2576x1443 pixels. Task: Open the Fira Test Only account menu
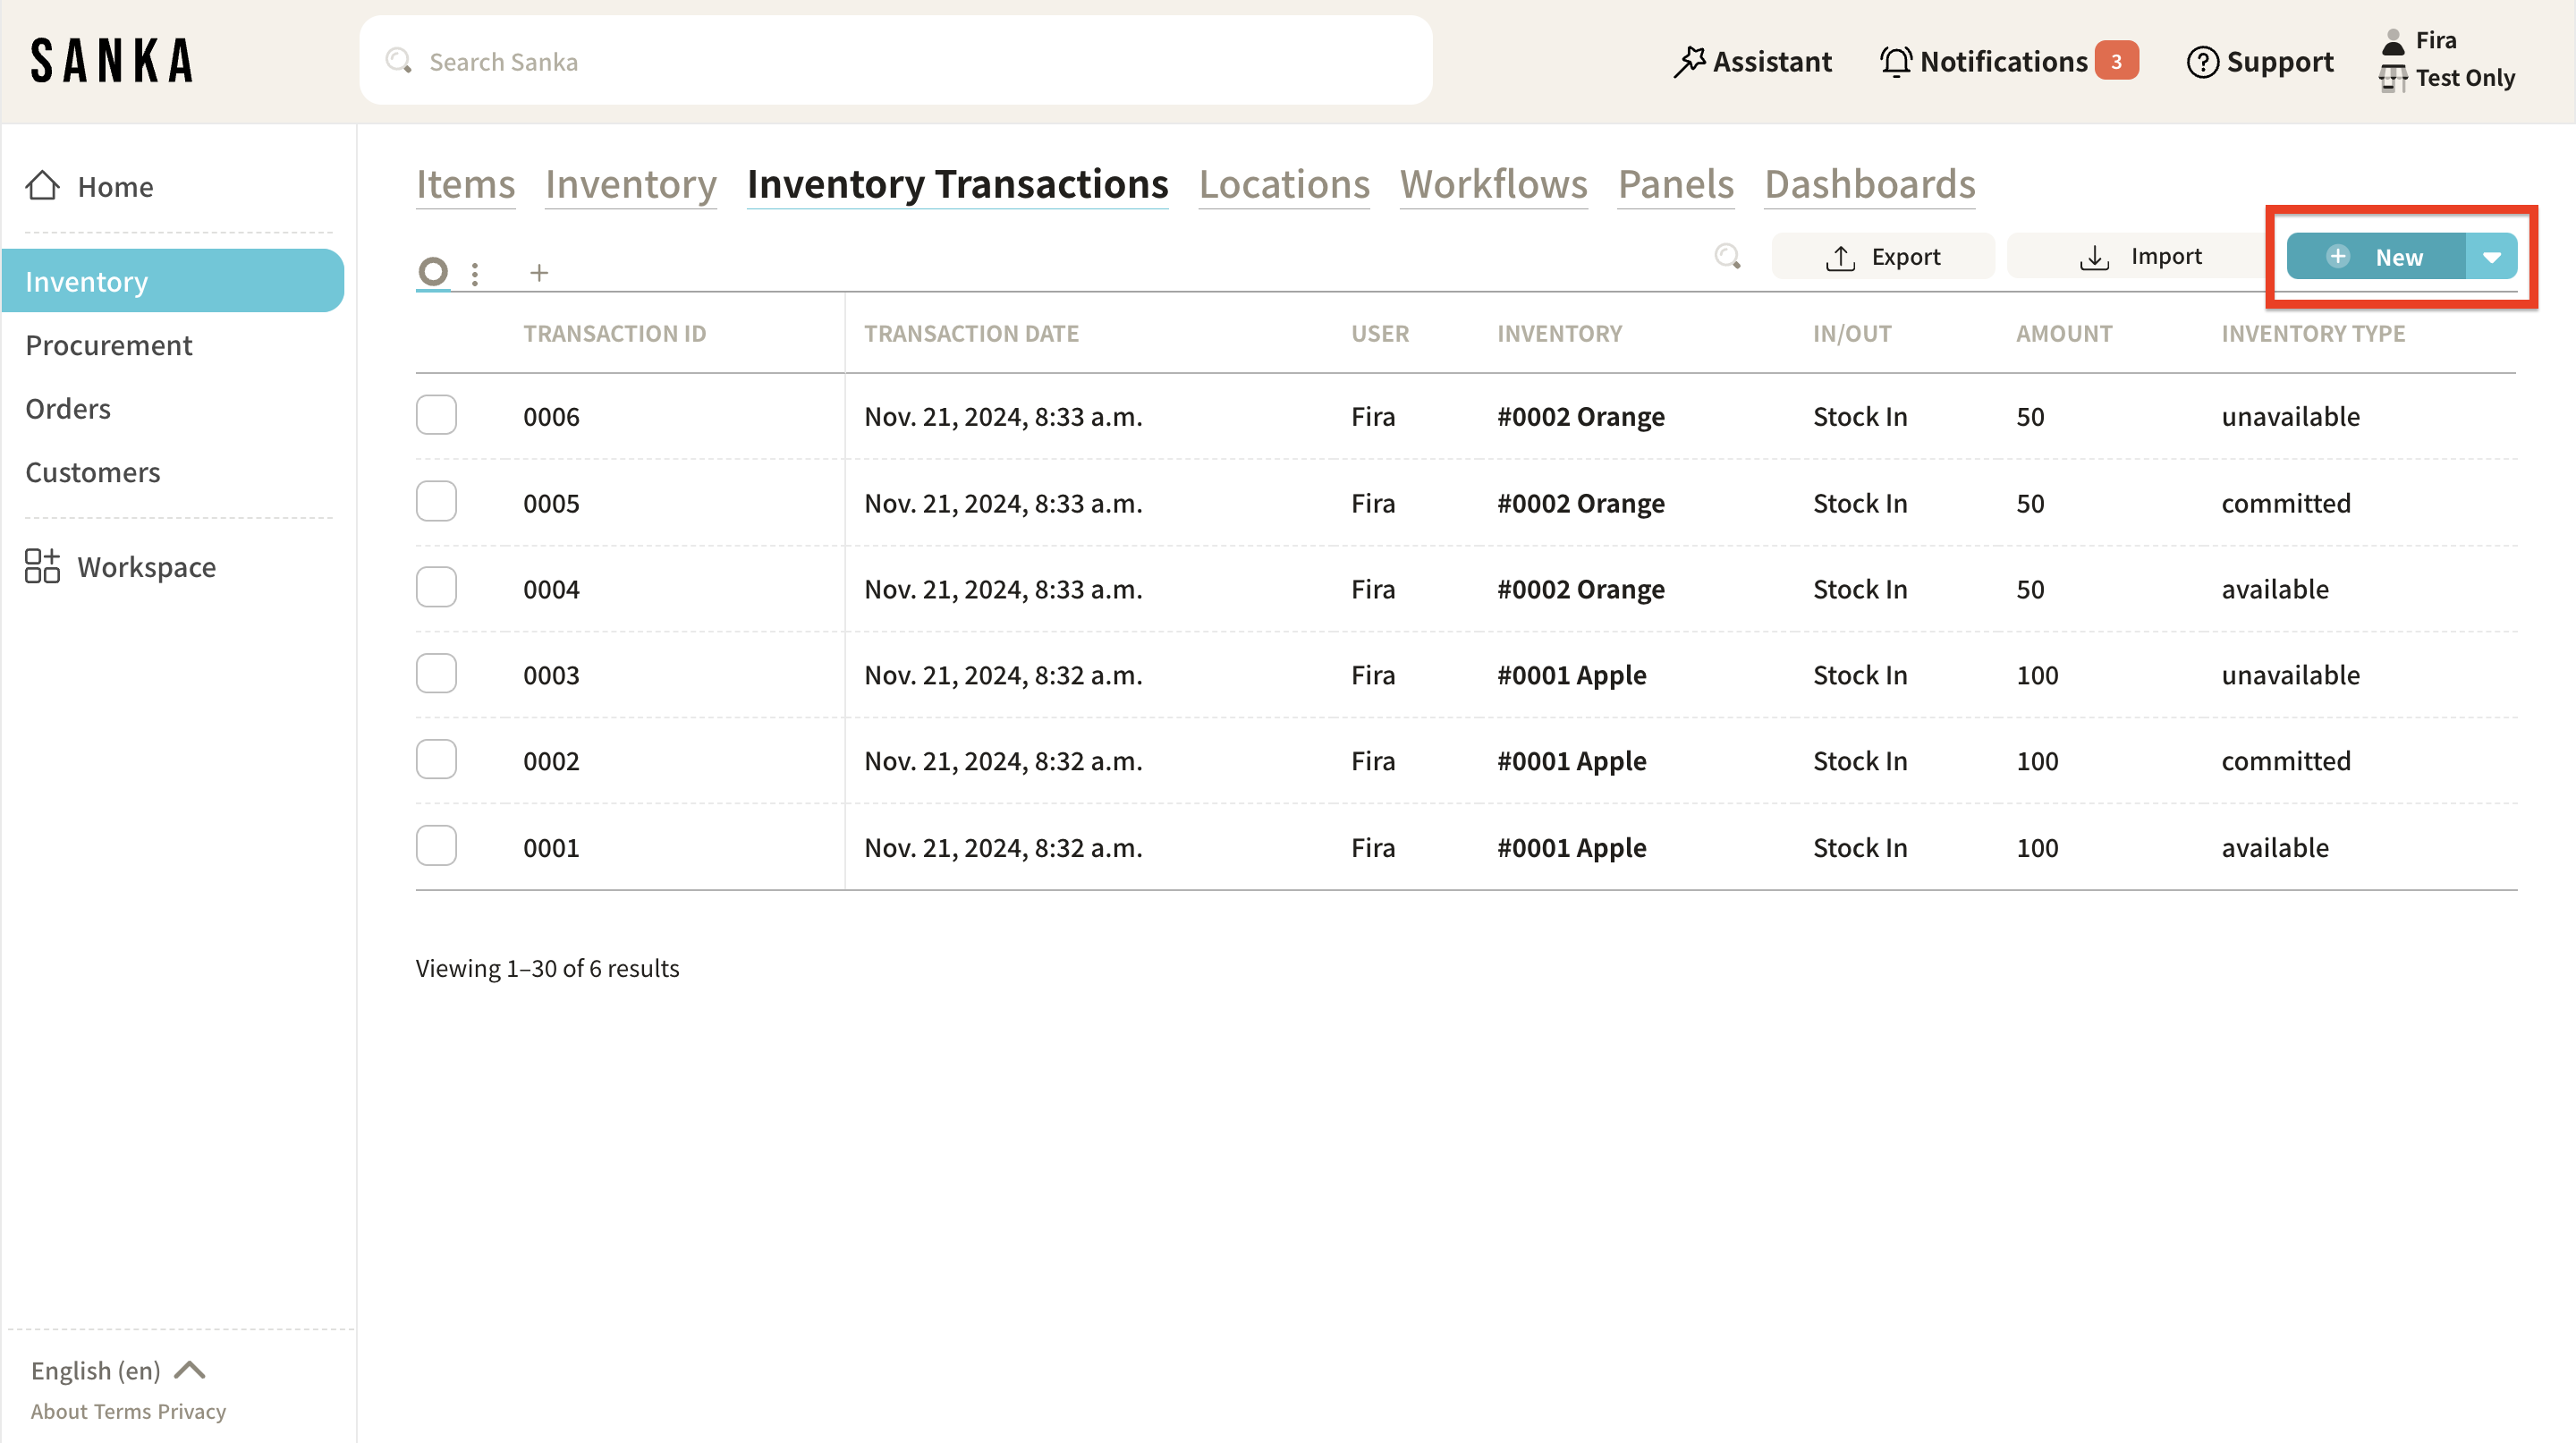pos(2447,59)
